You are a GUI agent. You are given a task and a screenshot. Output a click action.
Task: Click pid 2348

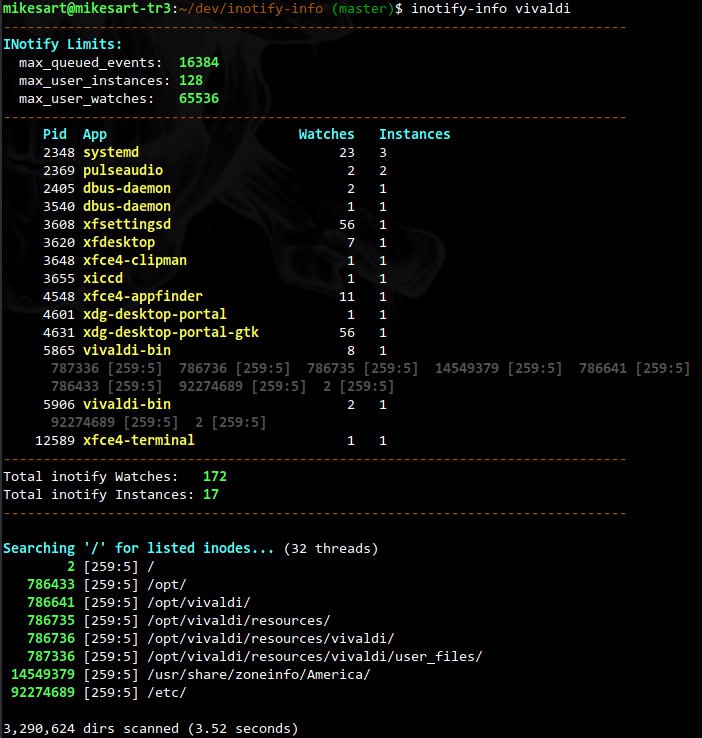pos(59,152)
